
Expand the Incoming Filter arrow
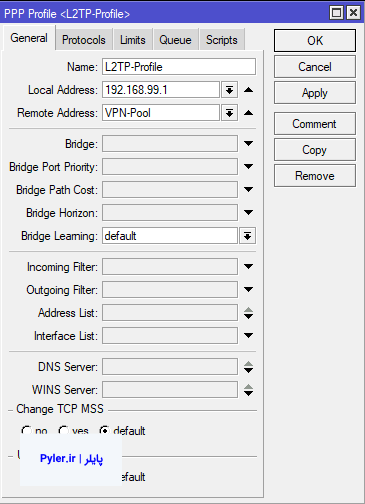pos(248,266)
